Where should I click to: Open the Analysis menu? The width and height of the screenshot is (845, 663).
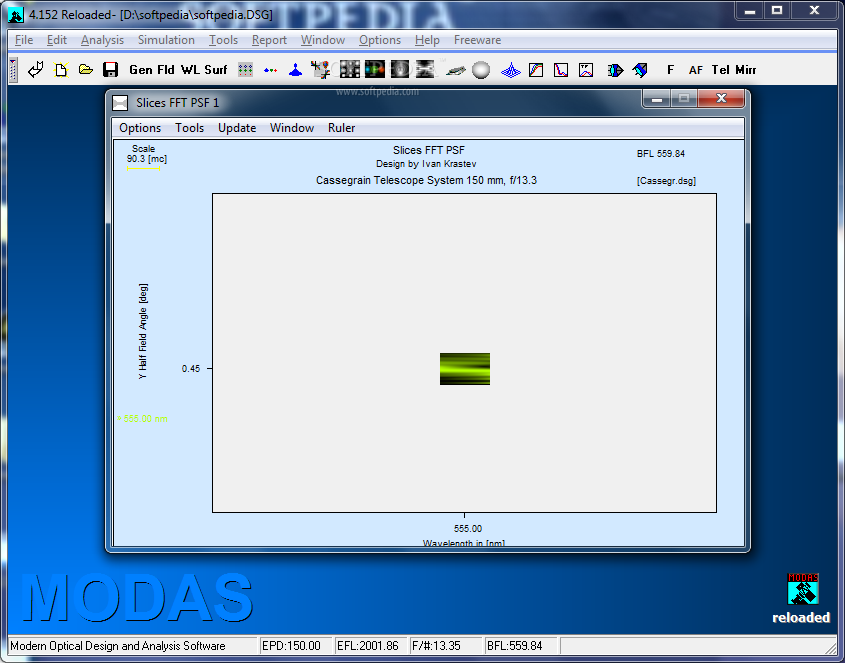click(102, 40)
